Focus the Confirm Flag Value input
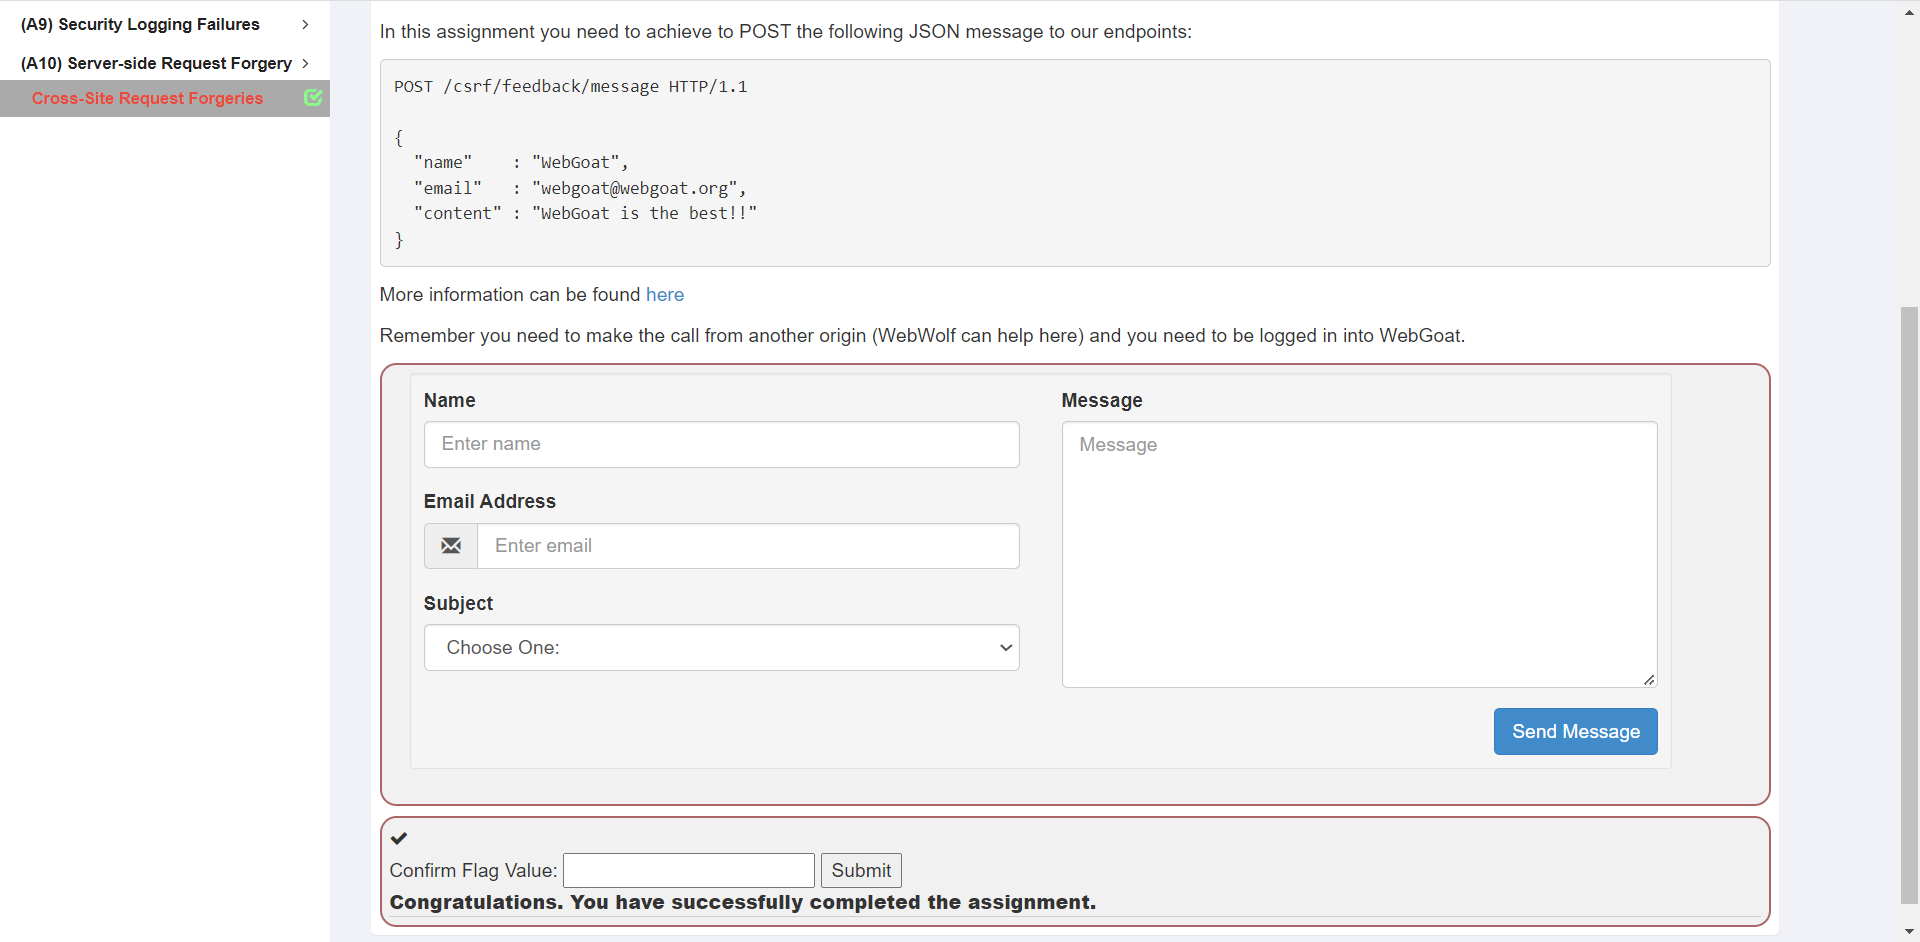The width and height of the screenshot is (1920, 942). [689, 871]
